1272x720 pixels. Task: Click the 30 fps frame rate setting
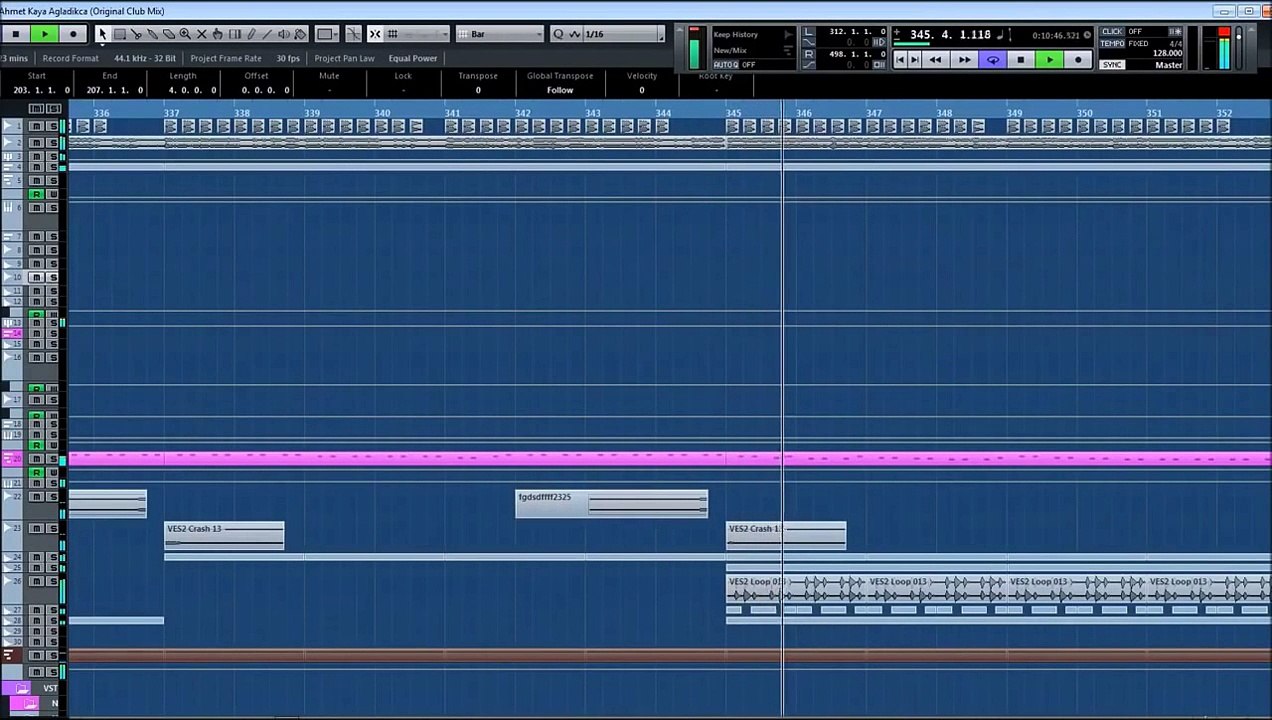pos(288,58)
